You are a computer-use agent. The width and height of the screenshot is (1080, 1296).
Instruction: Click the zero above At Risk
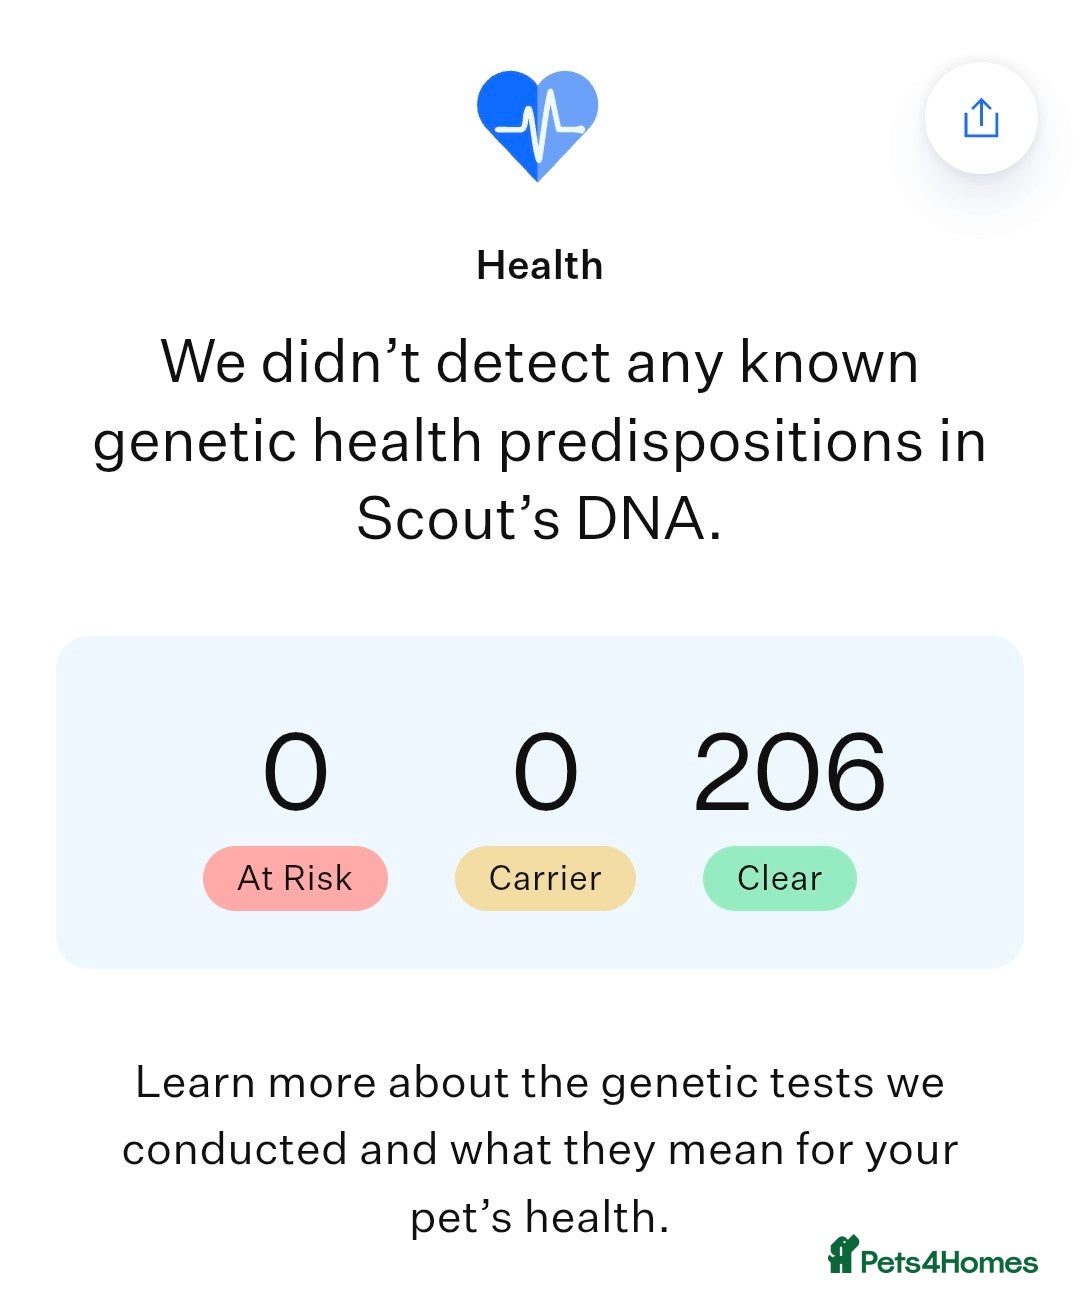(x=295, y=772)
